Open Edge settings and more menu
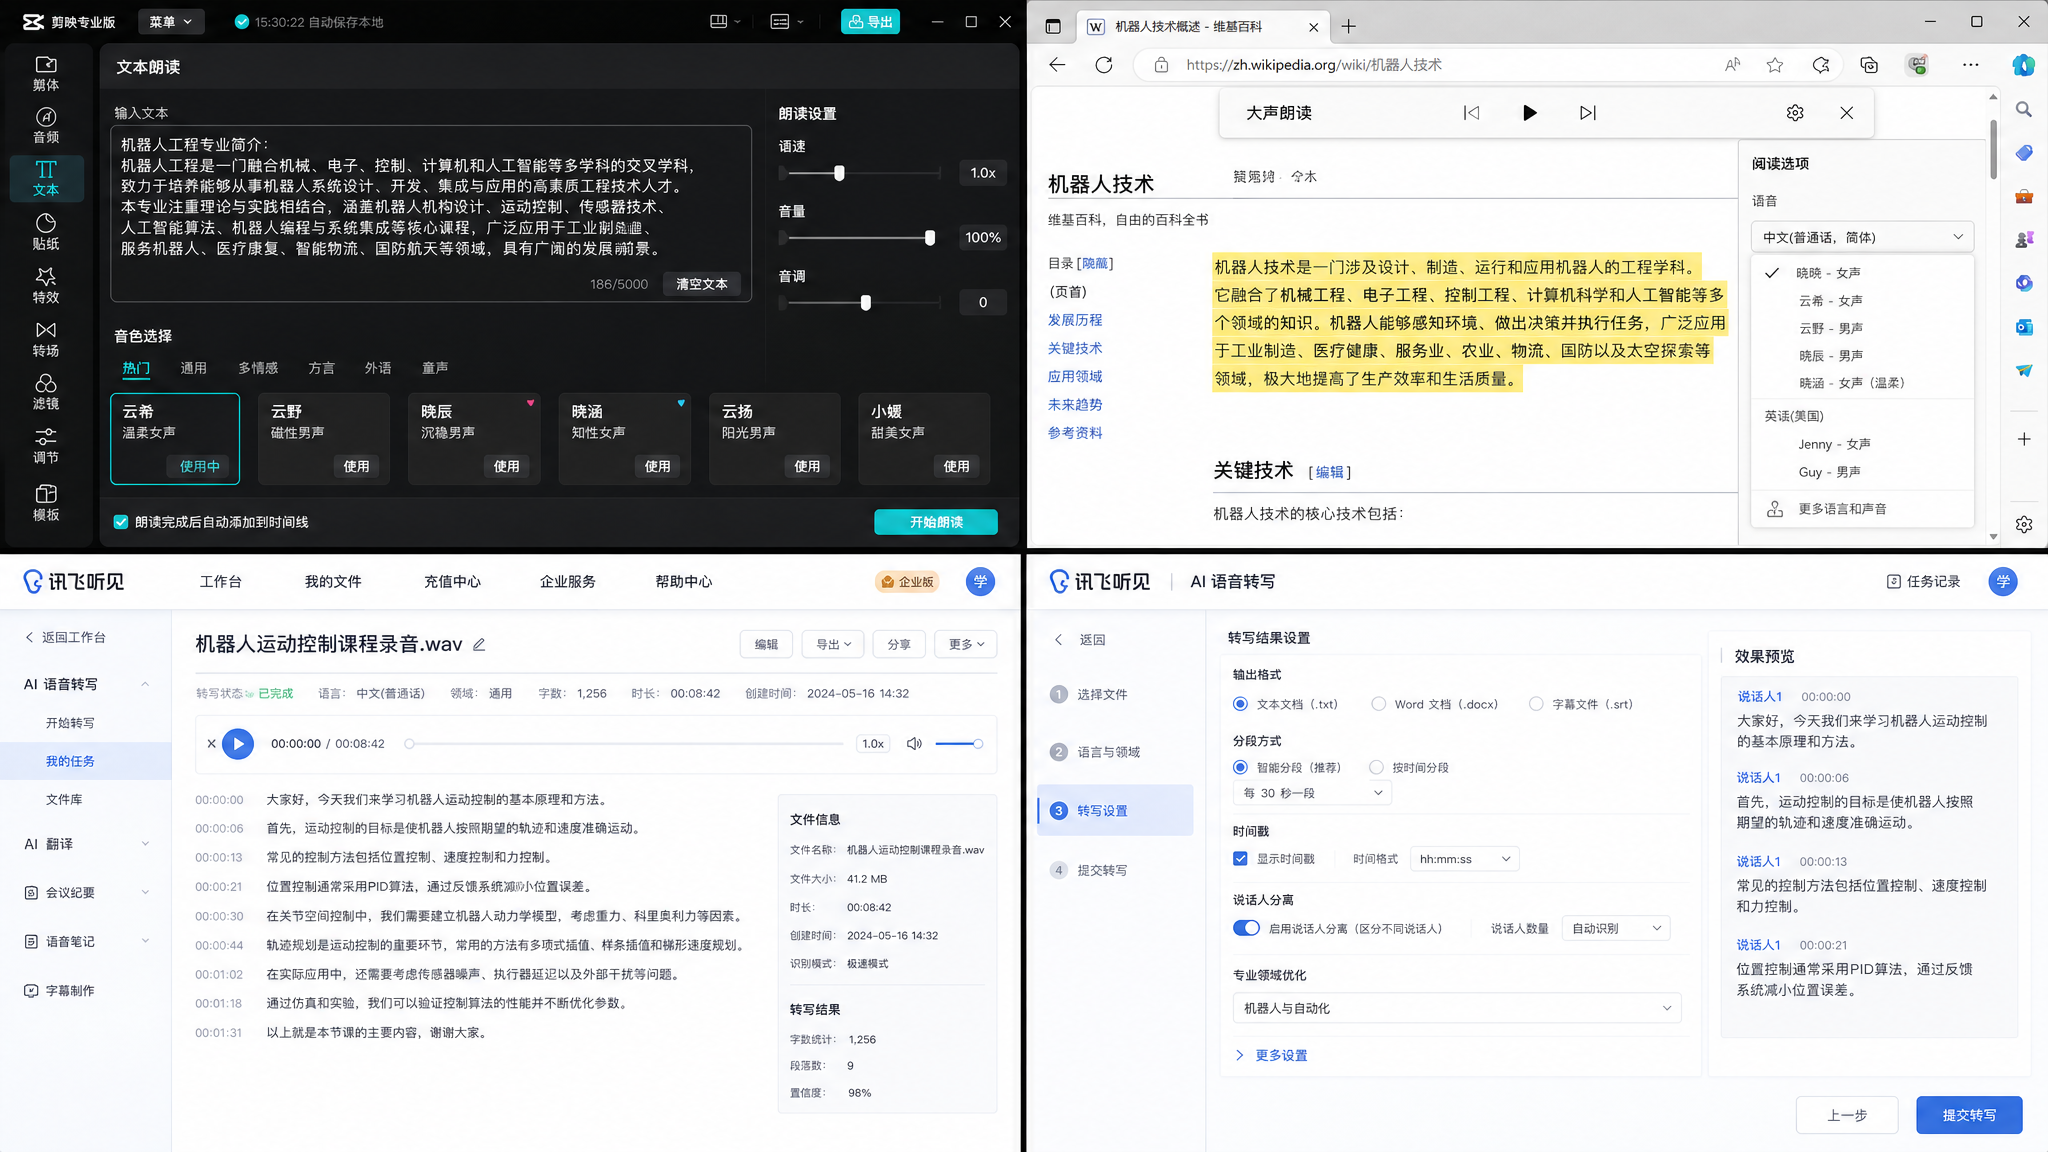Screen dimensions: 2048x1152 pyautogui.click(x=1971, y=65)
